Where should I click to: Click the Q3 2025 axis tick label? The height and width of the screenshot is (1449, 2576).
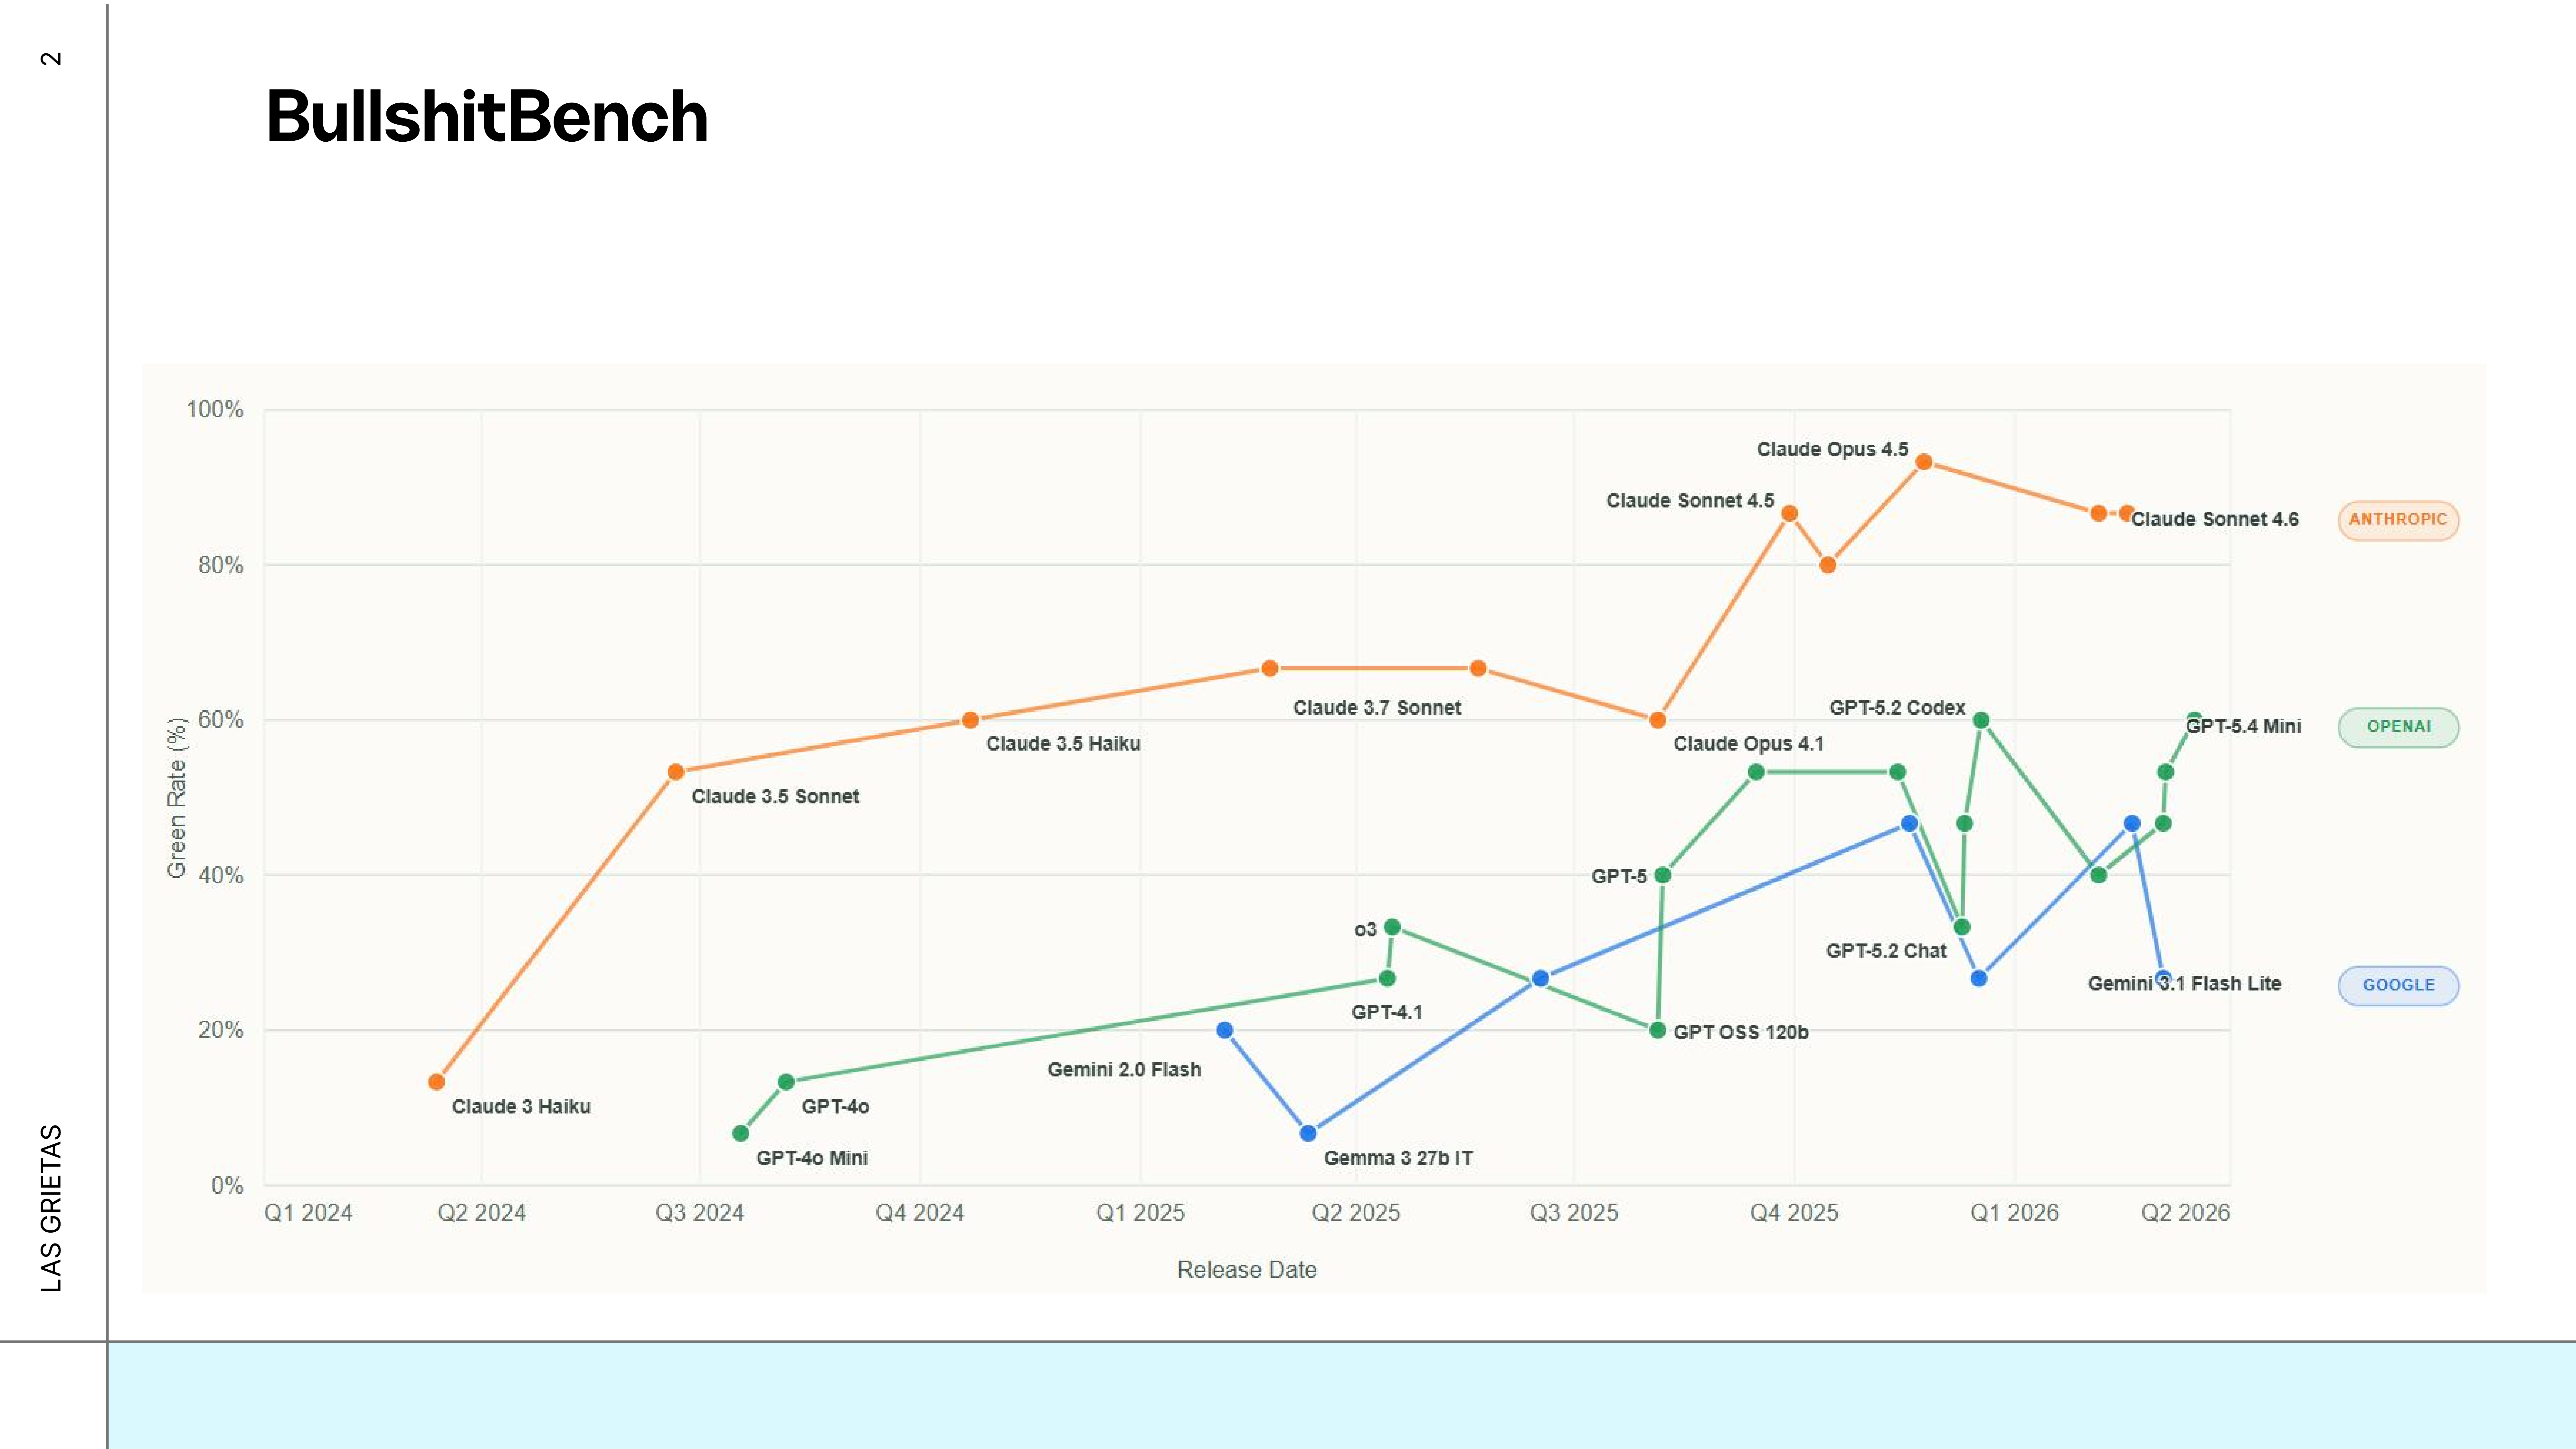(1574, 1213)
